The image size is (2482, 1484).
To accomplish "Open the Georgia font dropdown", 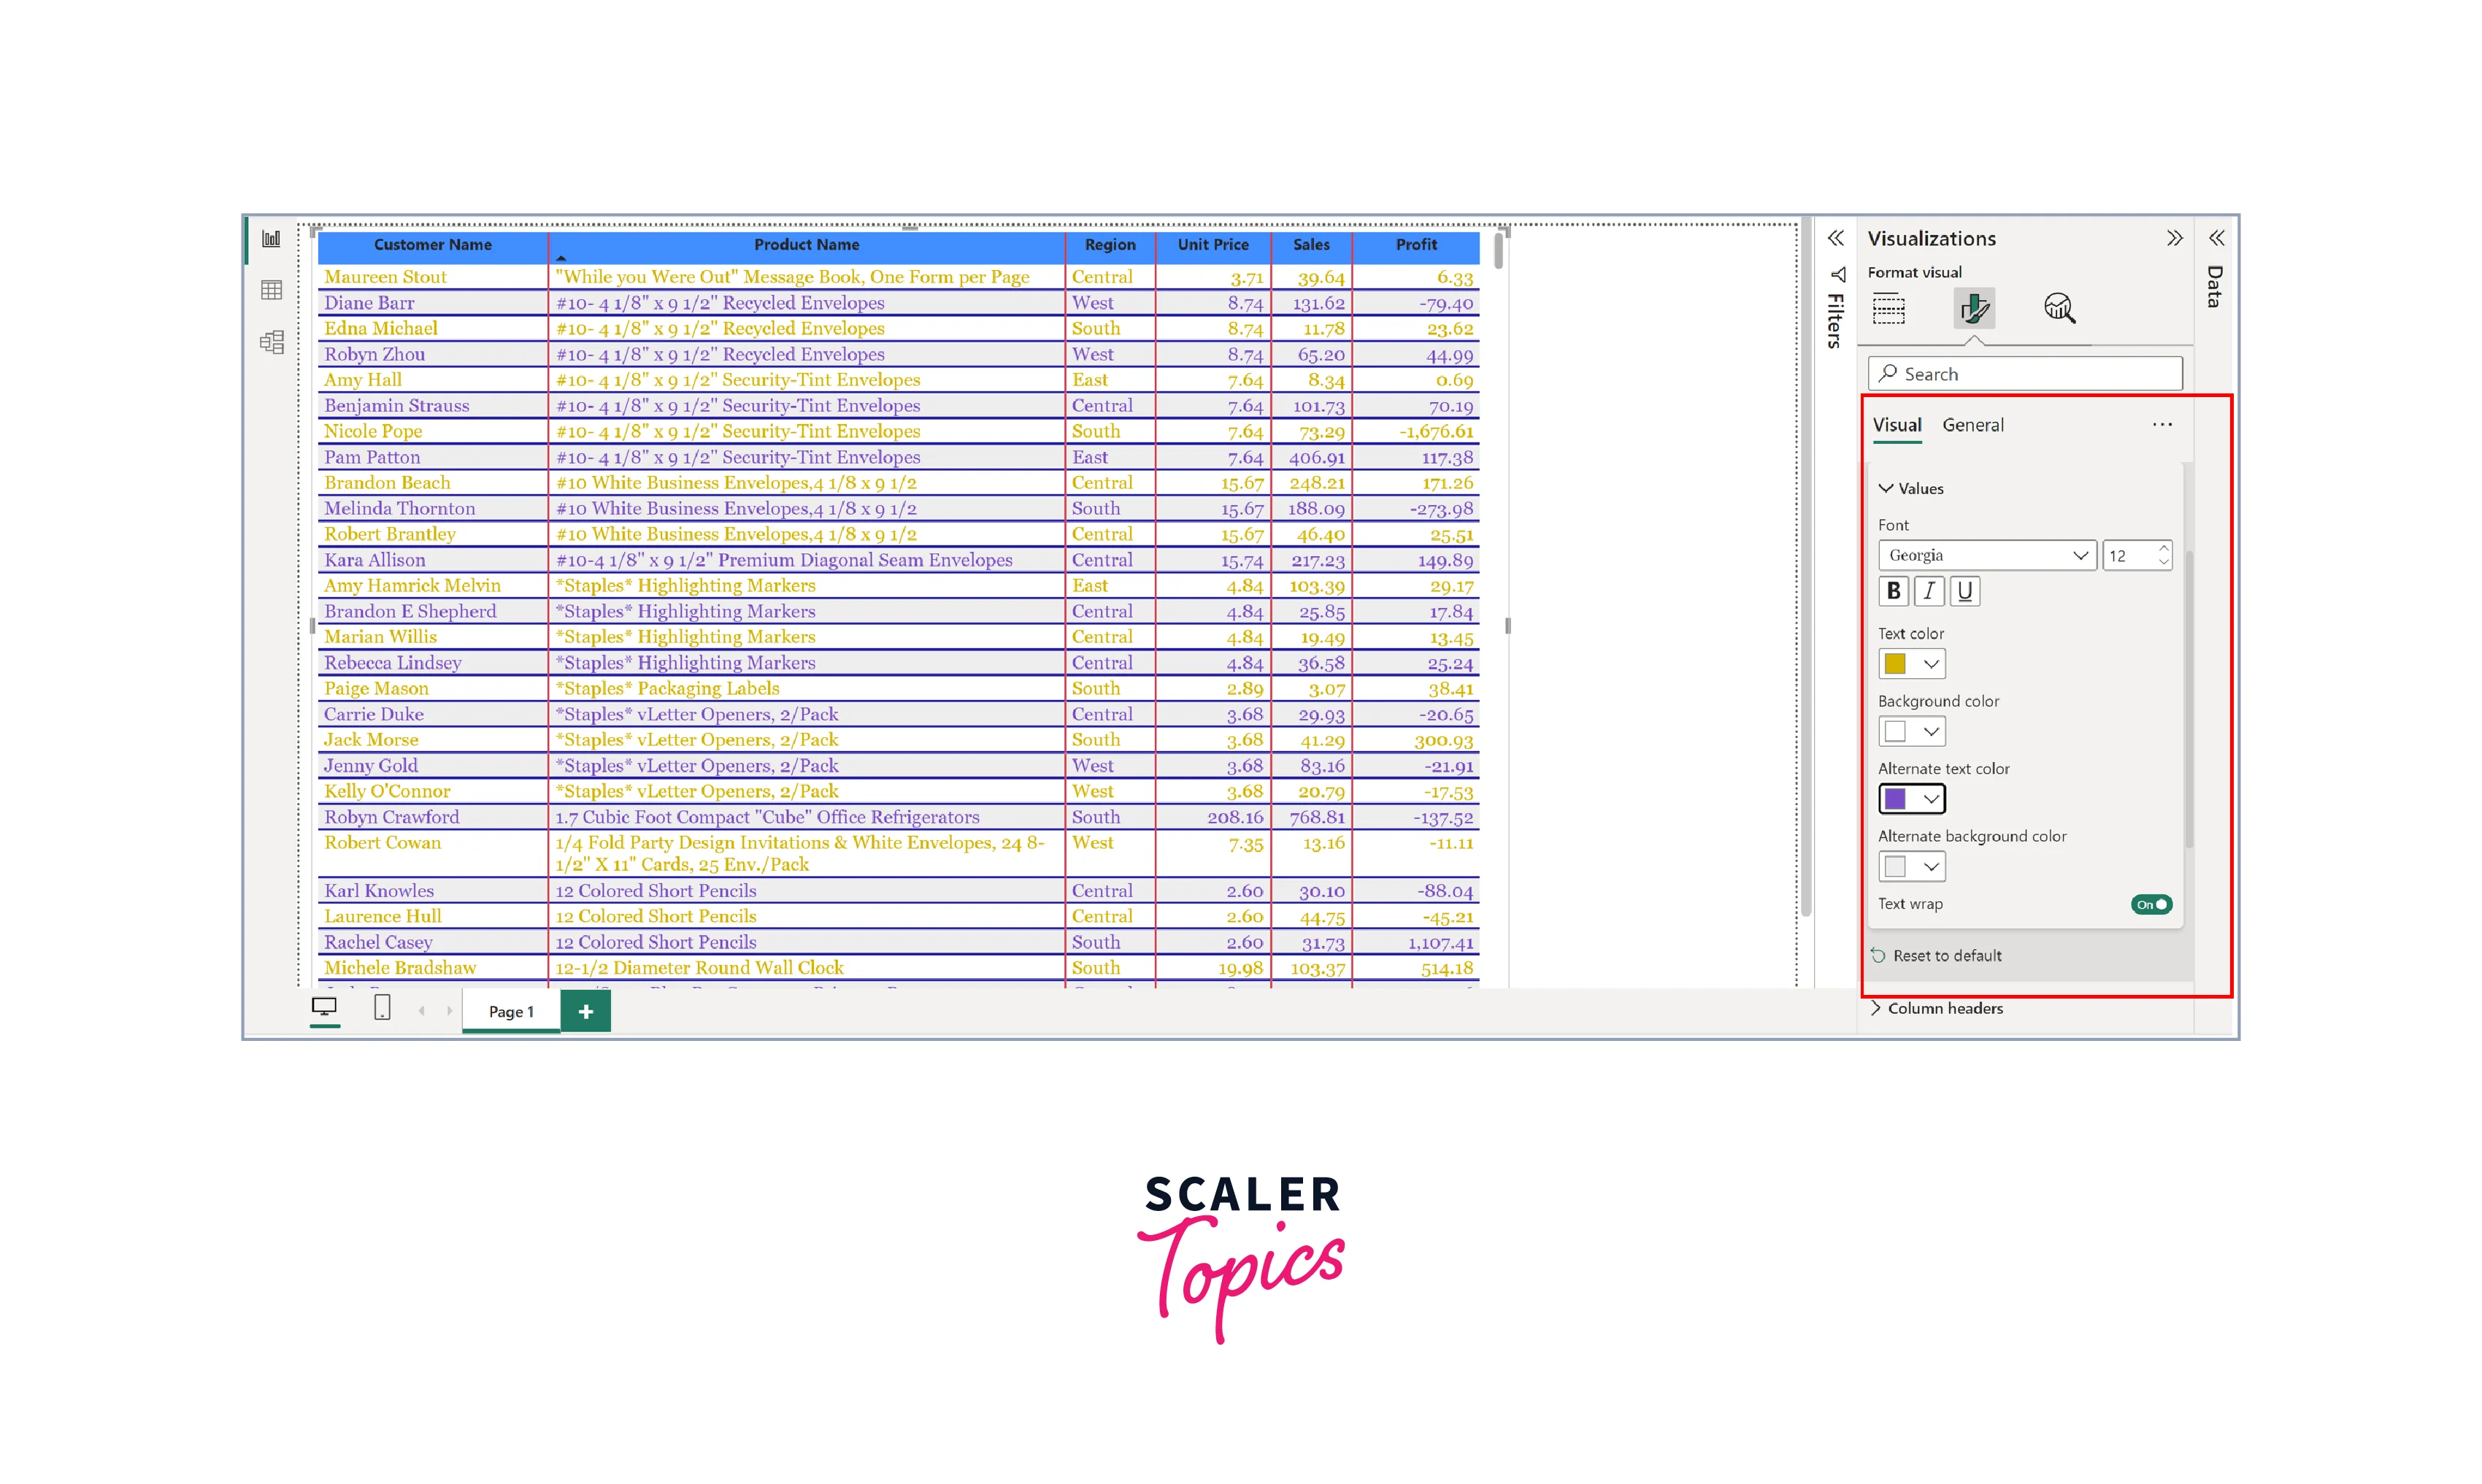I will pos(1986,555).
